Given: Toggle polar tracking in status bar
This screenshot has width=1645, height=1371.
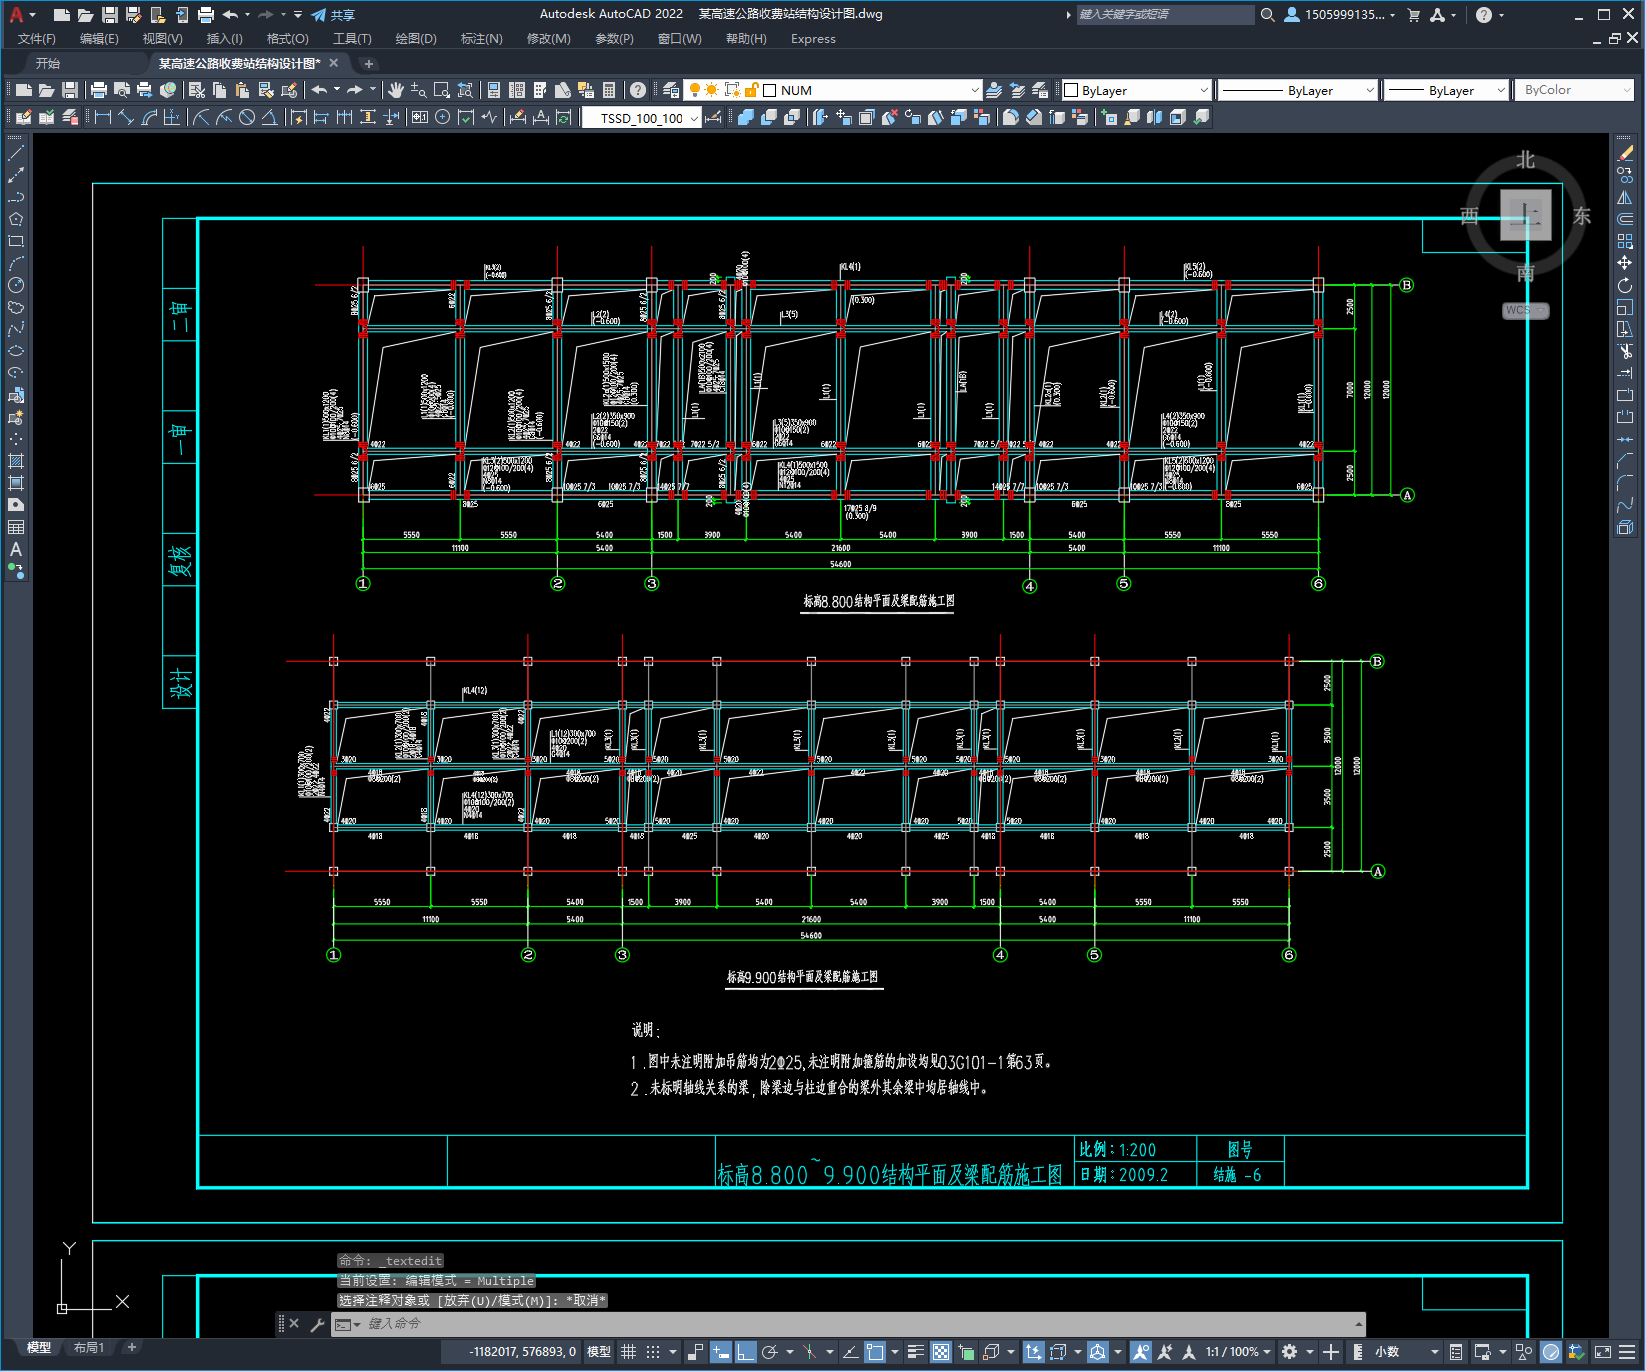Looking at the screenshot, I should click(770, 1352).
